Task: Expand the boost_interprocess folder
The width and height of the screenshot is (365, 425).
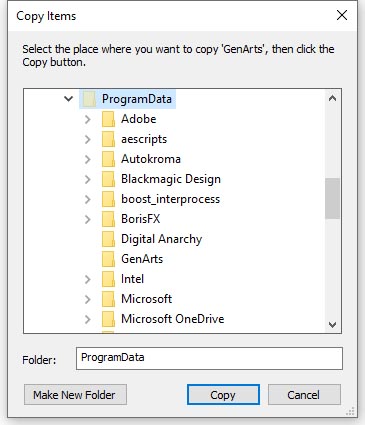Action: click(x=88, y=199)
